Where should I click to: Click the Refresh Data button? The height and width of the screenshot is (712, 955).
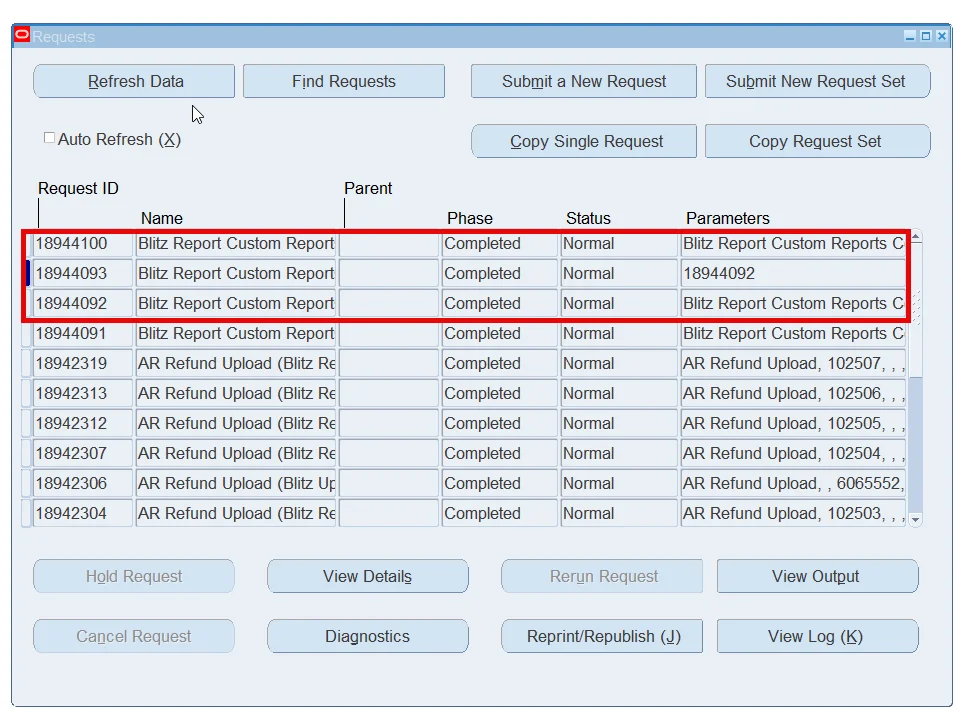[x=134, y=81]
